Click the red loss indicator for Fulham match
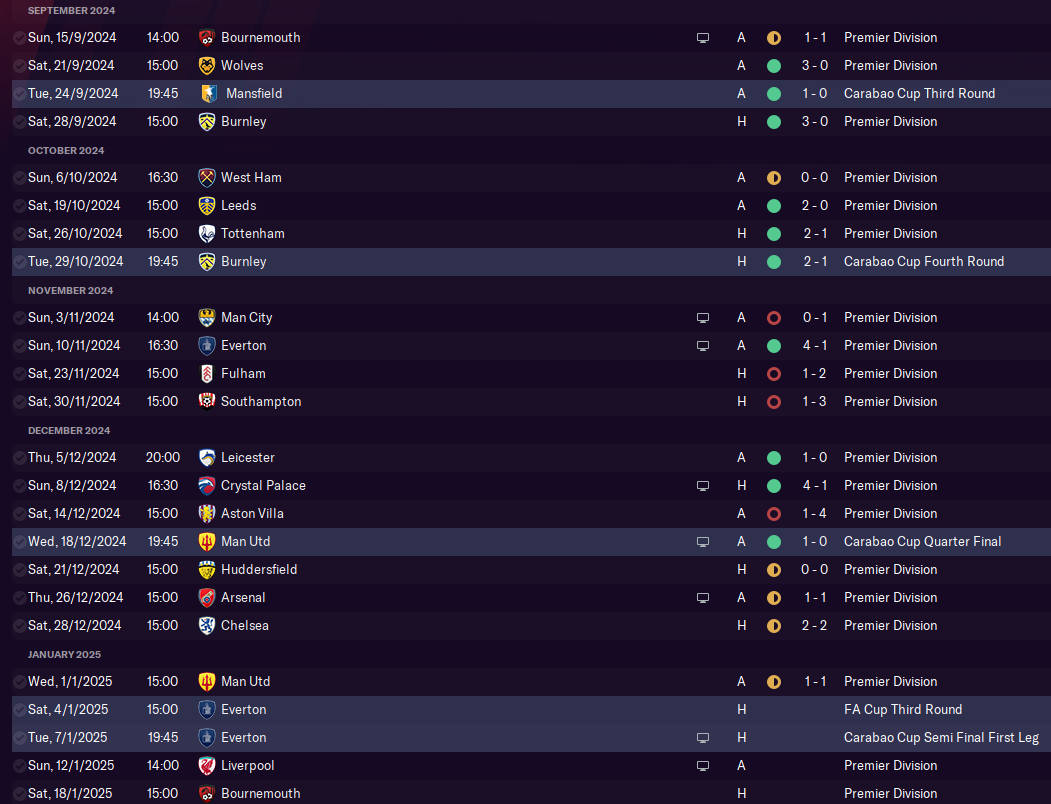This screenshot has width=1051, height=804. coord(774,374)
